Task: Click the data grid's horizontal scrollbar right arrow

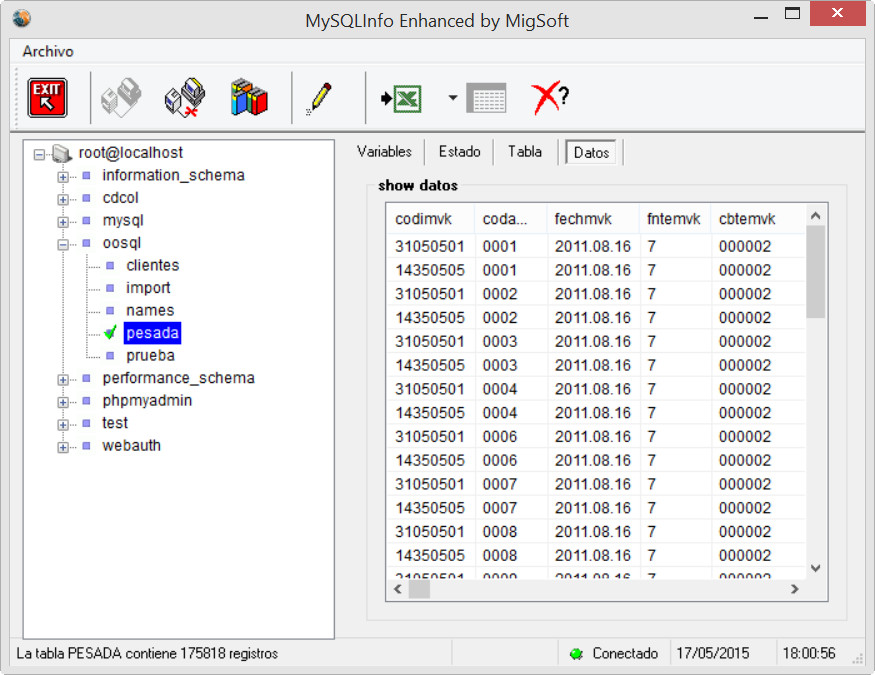Action: pos(795,589)
